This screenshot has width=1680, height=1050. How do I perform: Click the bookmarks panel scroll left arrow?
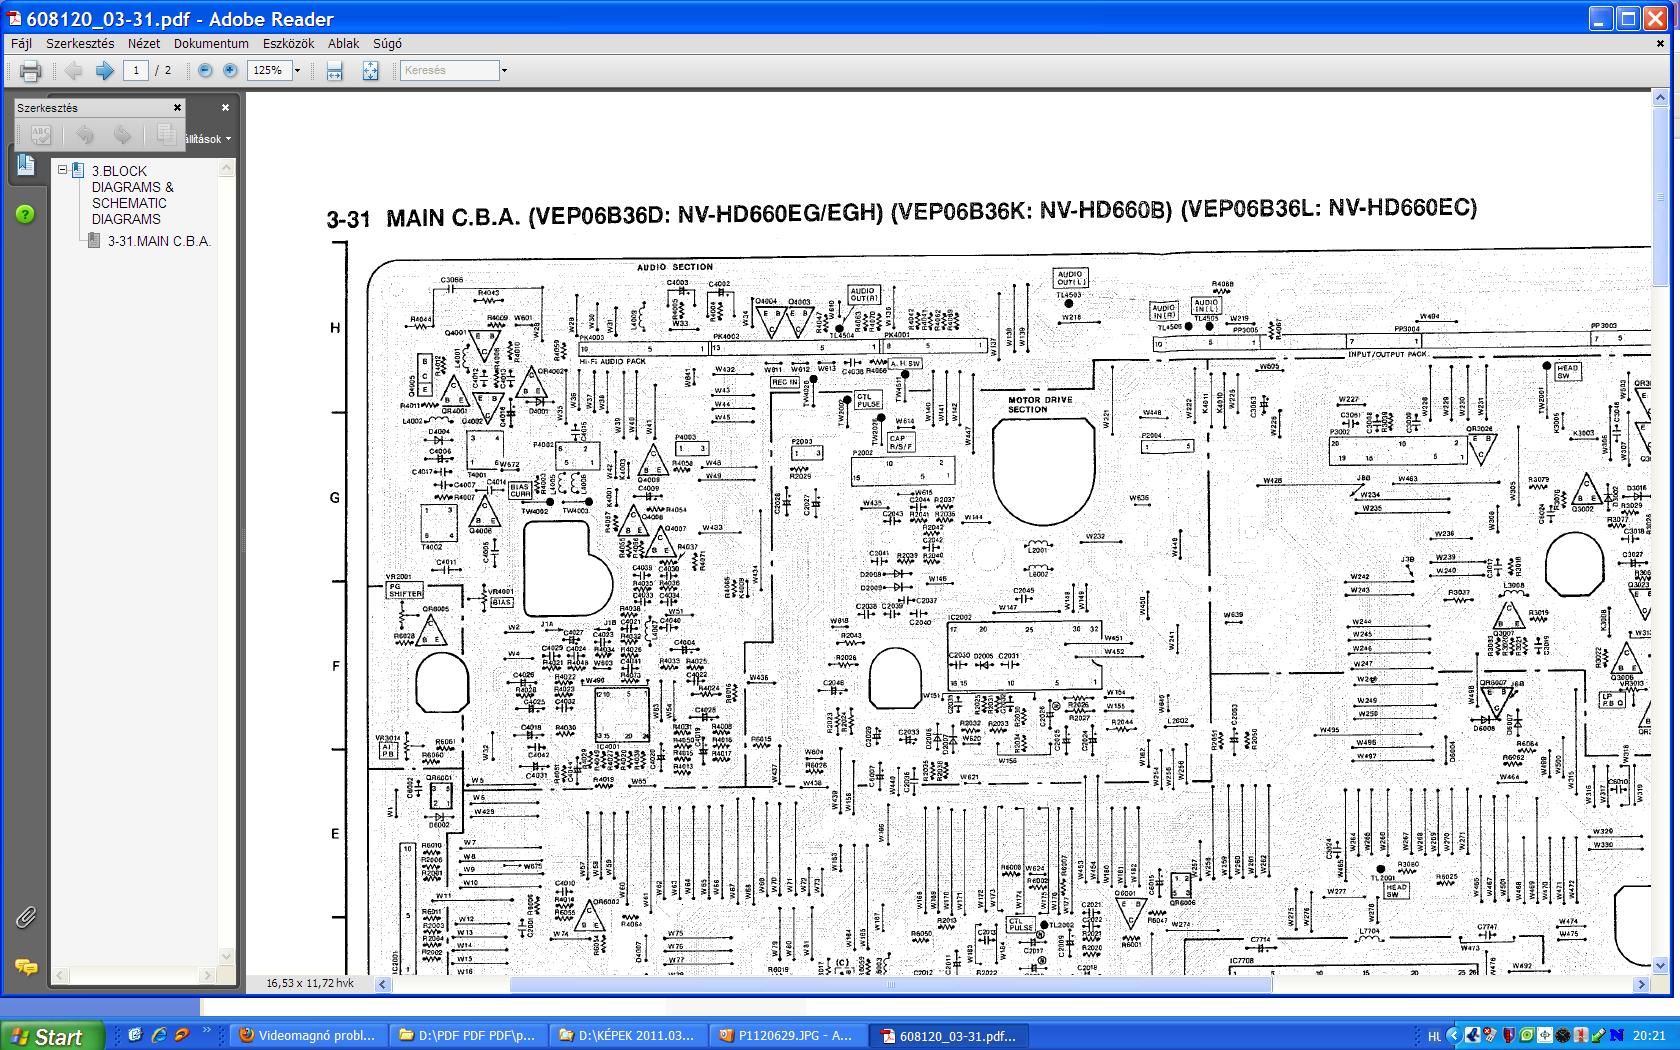62,975
